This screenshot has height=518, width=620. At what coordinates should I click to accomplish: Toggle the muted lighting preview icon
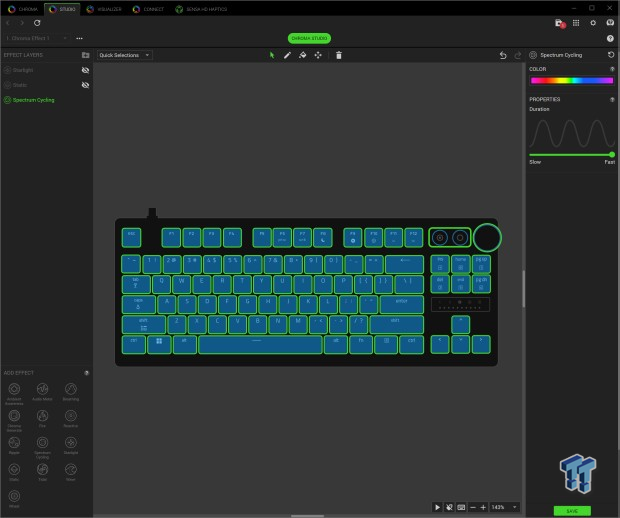point(449,507)
